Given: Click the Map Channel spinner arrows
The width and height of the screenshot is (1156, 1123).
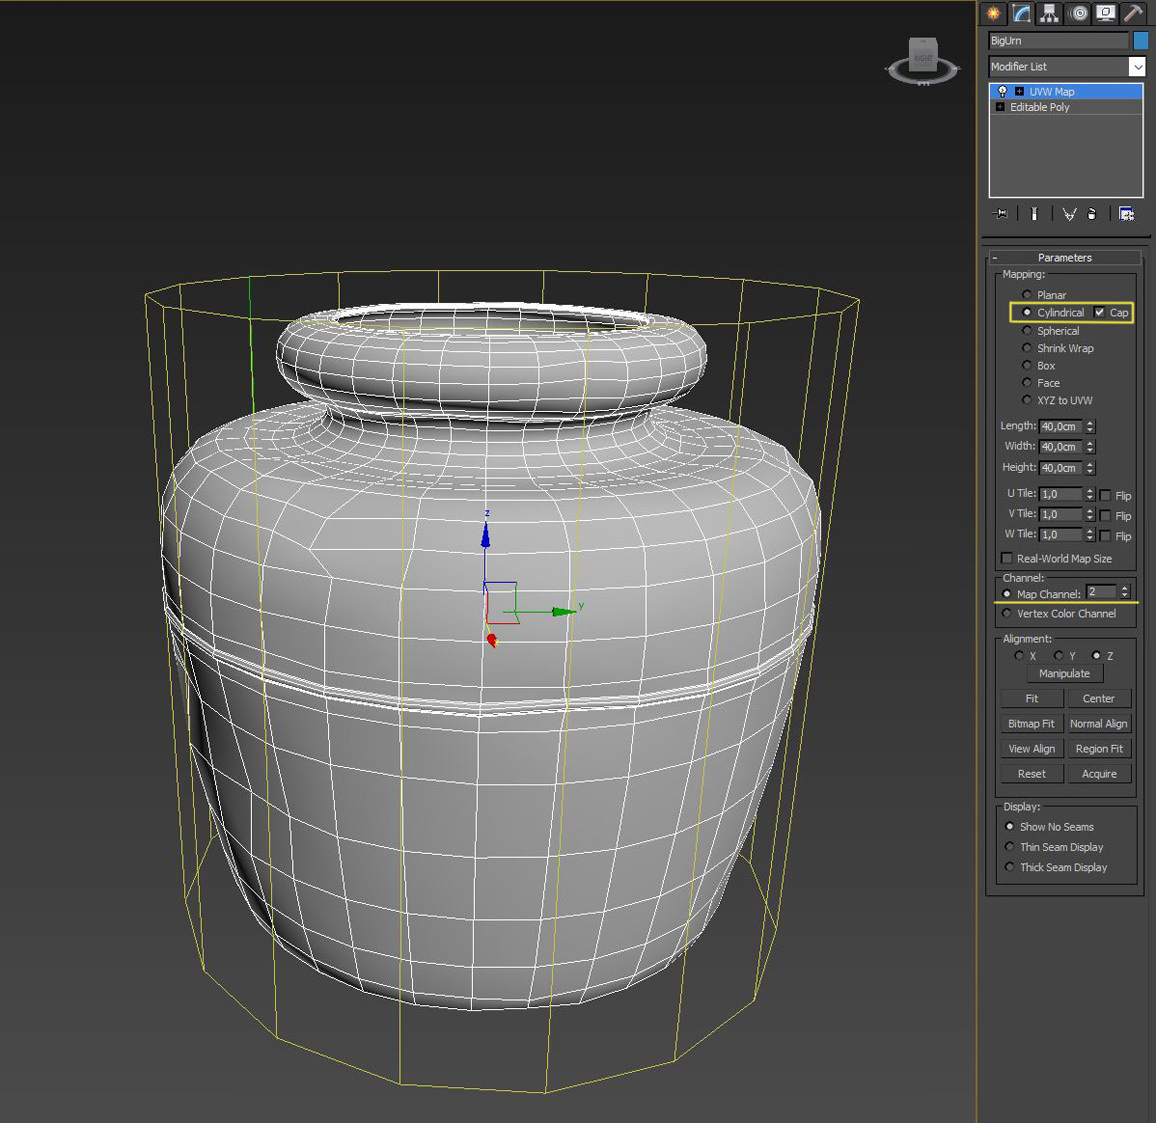Looking at the screenshot, I should pos(1124,592).
